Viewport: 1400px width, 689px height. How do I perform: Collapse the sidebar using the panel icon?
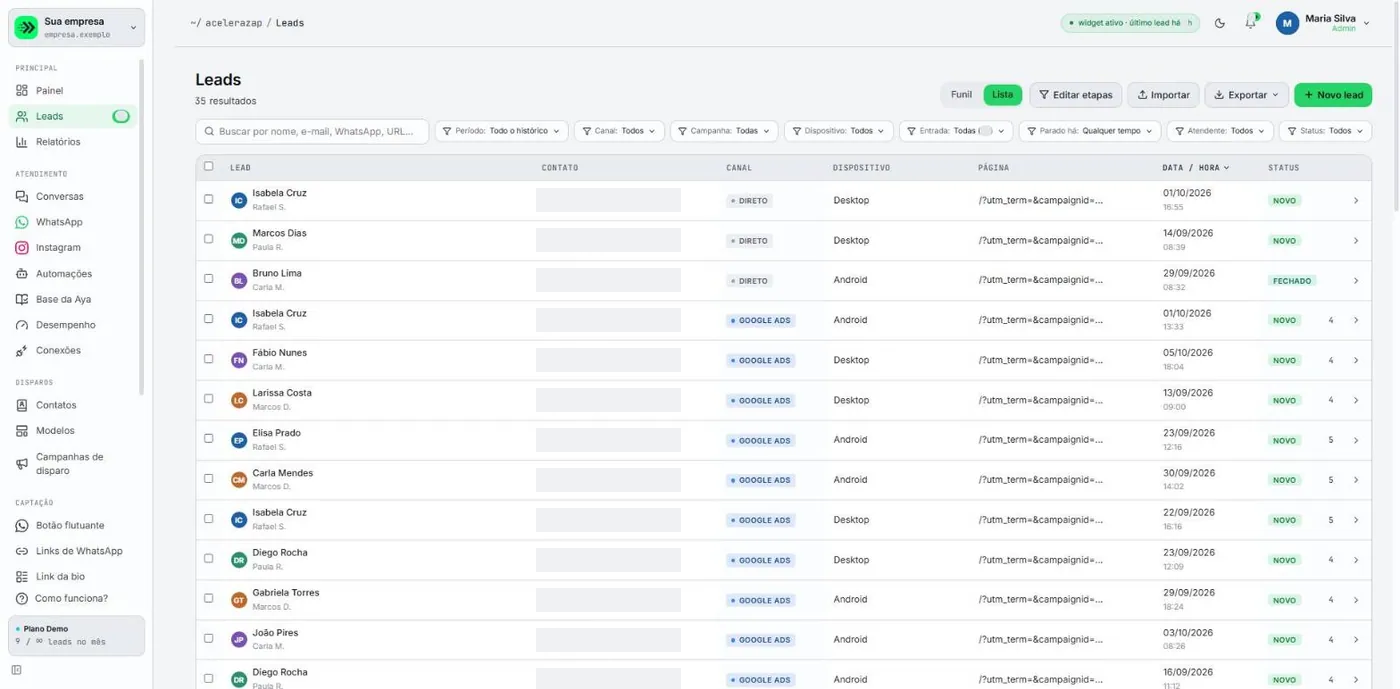pos(16,670)
